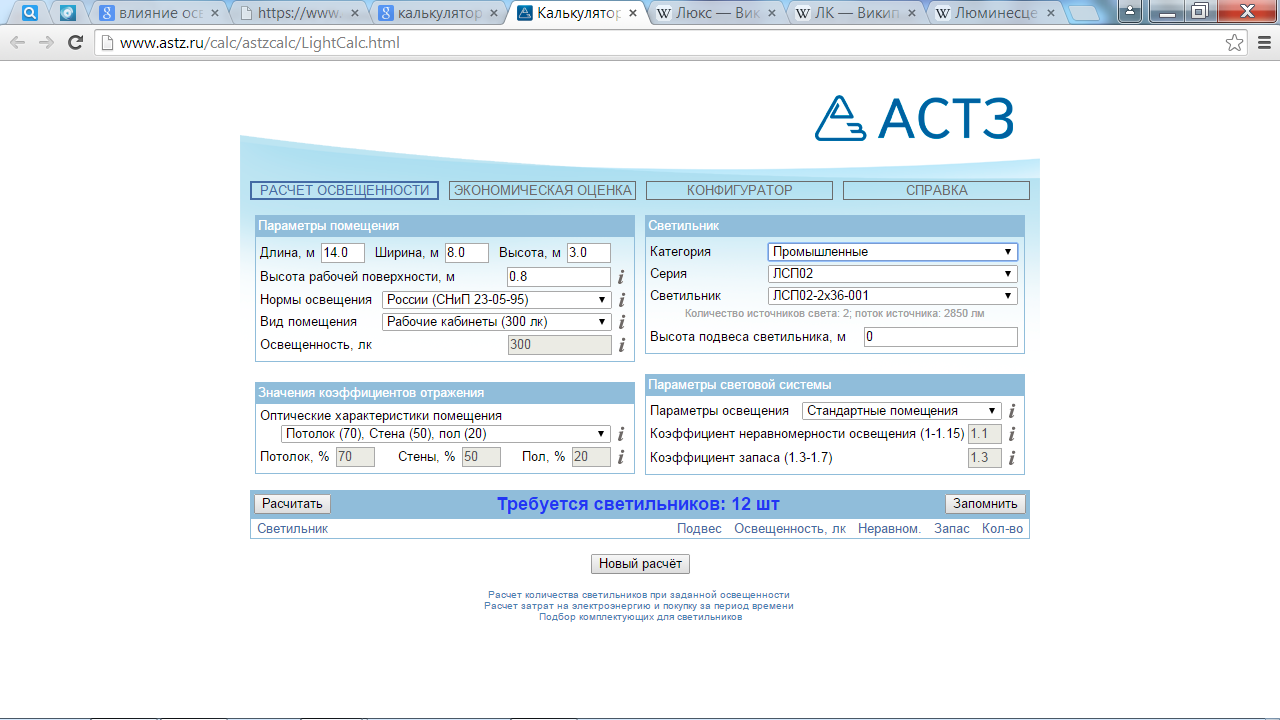Click info icon for Коэффициент неравномерности

pyautogui.click(x=1011, y=434)
